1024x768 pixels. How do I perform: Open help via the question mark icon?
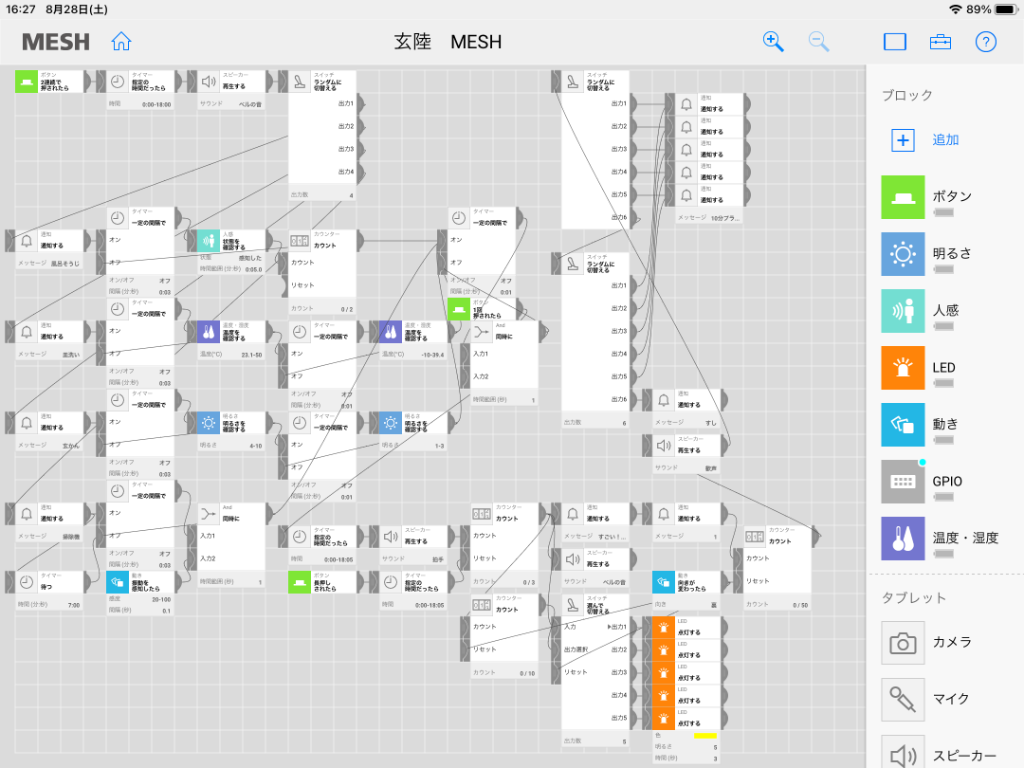coord(985,42)
